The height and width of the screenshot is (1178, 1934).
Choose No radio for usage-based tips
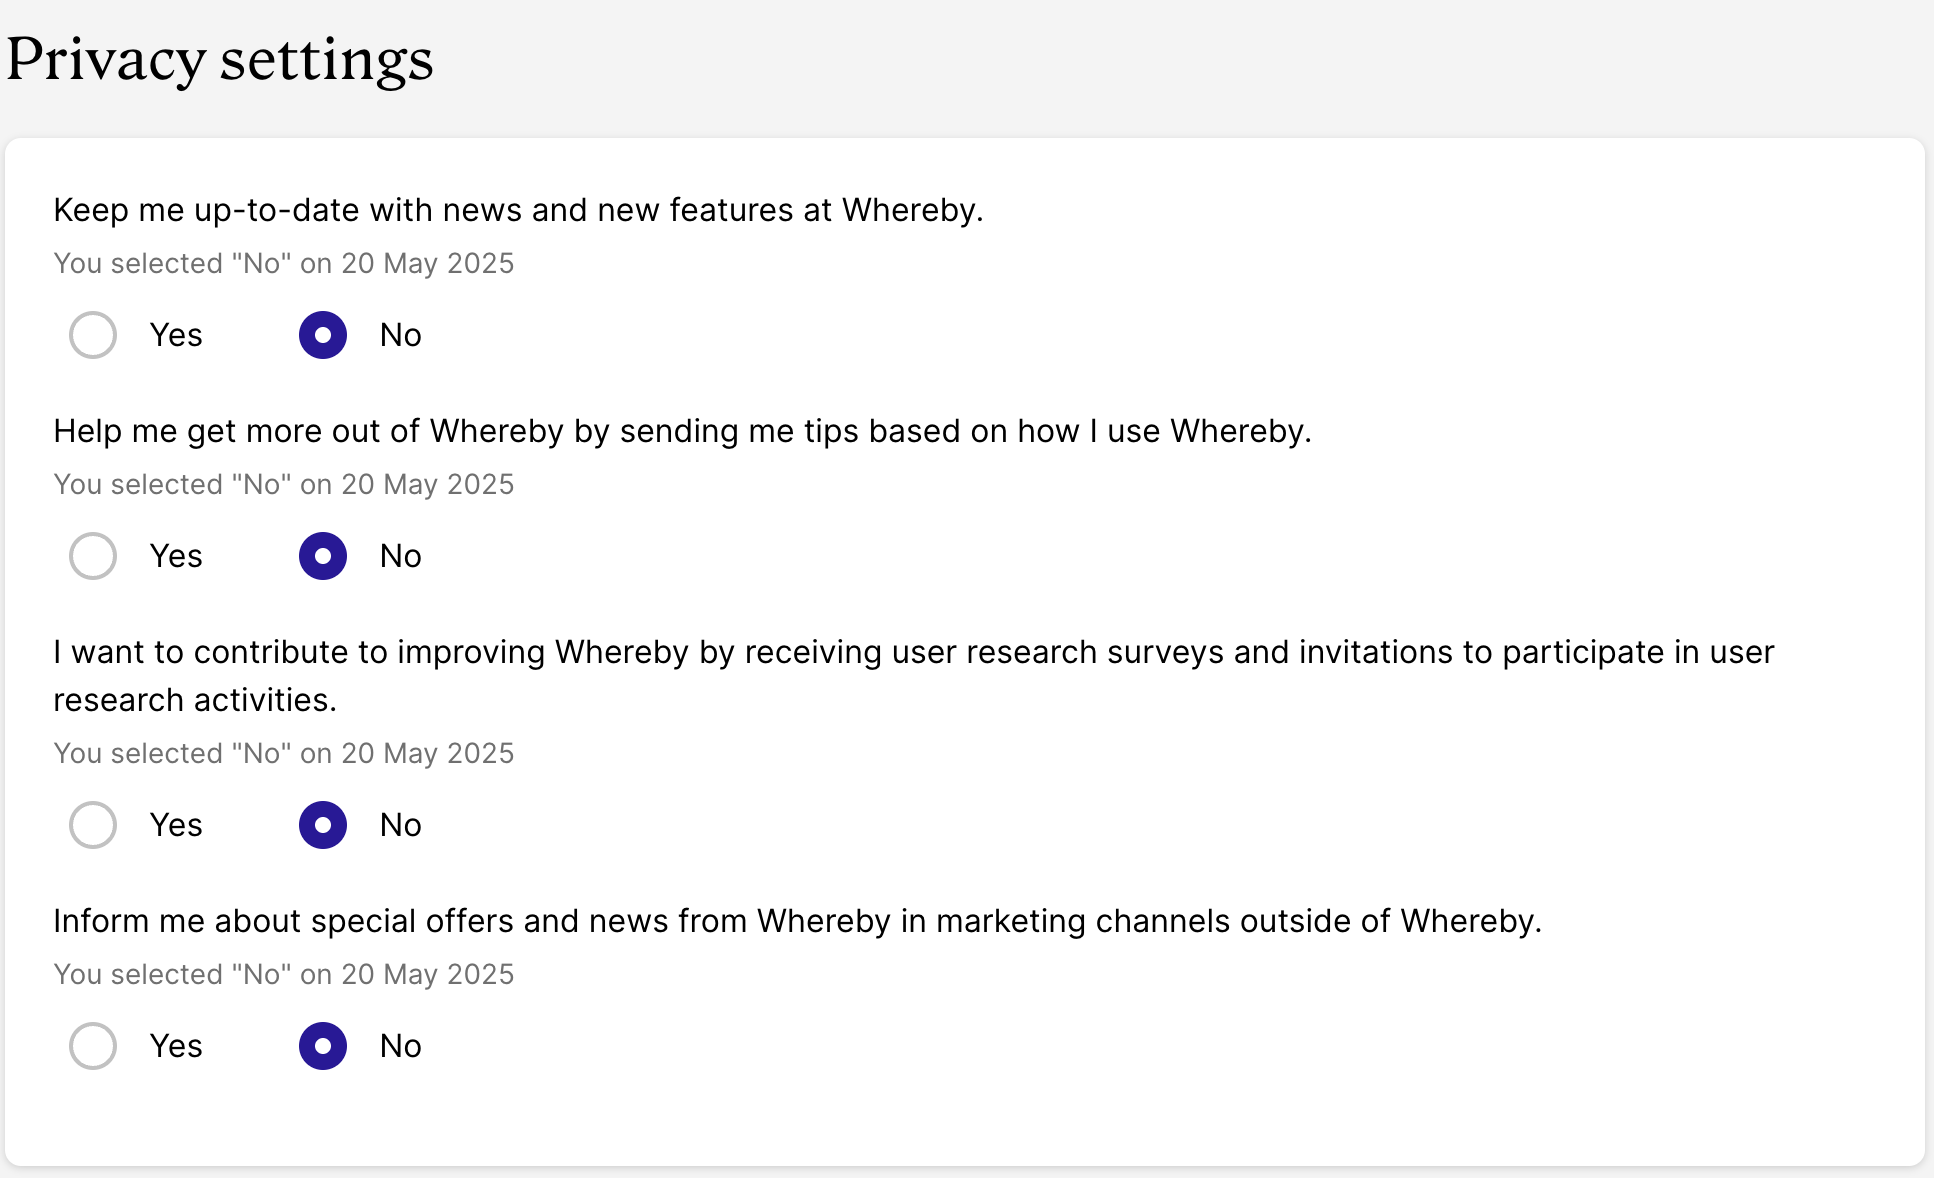[x=323, y=556]
